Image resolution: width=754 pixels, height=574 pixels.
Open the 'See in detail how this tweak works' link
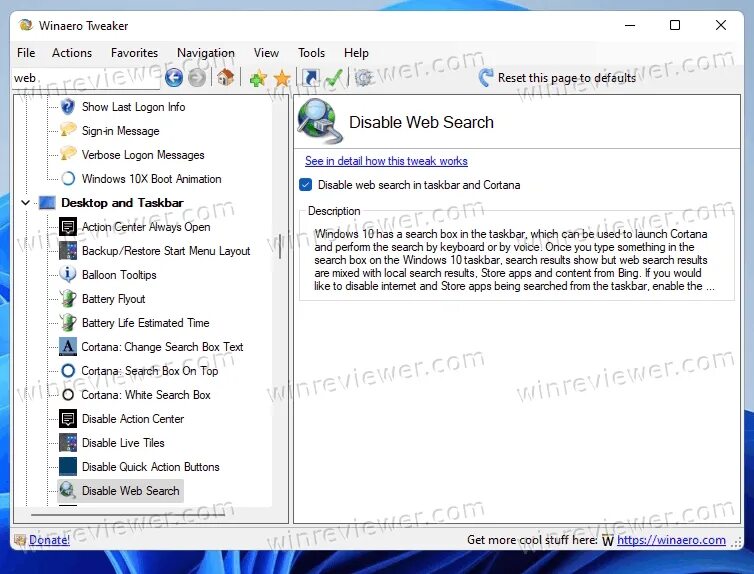386,161
